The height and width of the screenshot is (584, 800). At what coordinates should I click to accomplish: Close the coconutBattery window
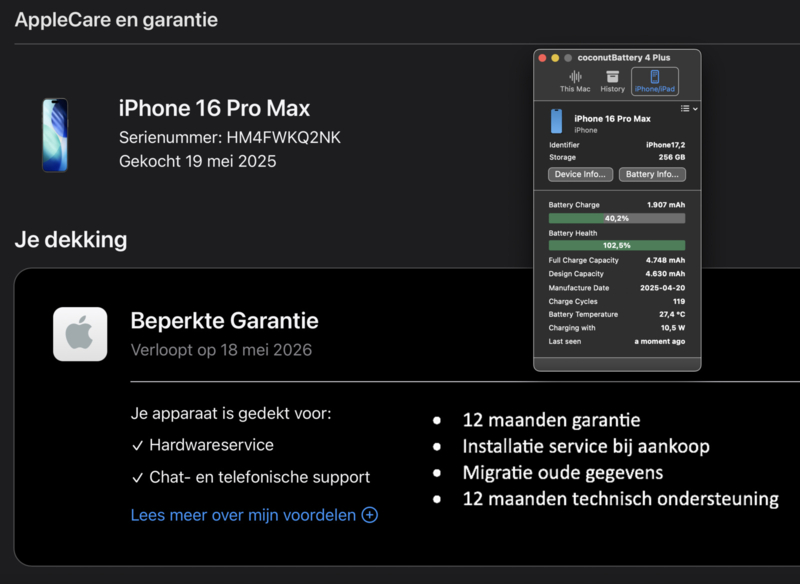coord(543,58)
